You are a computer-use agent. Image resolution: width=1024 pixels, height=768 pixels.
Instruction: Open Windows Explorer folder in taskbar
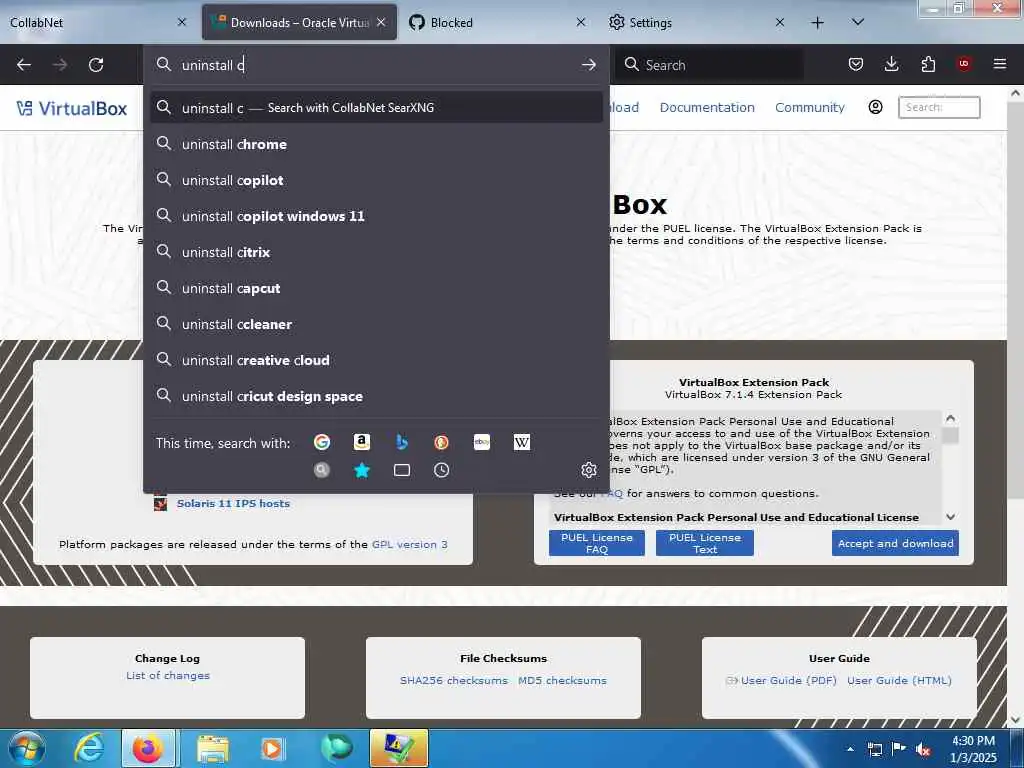point(212,748)
